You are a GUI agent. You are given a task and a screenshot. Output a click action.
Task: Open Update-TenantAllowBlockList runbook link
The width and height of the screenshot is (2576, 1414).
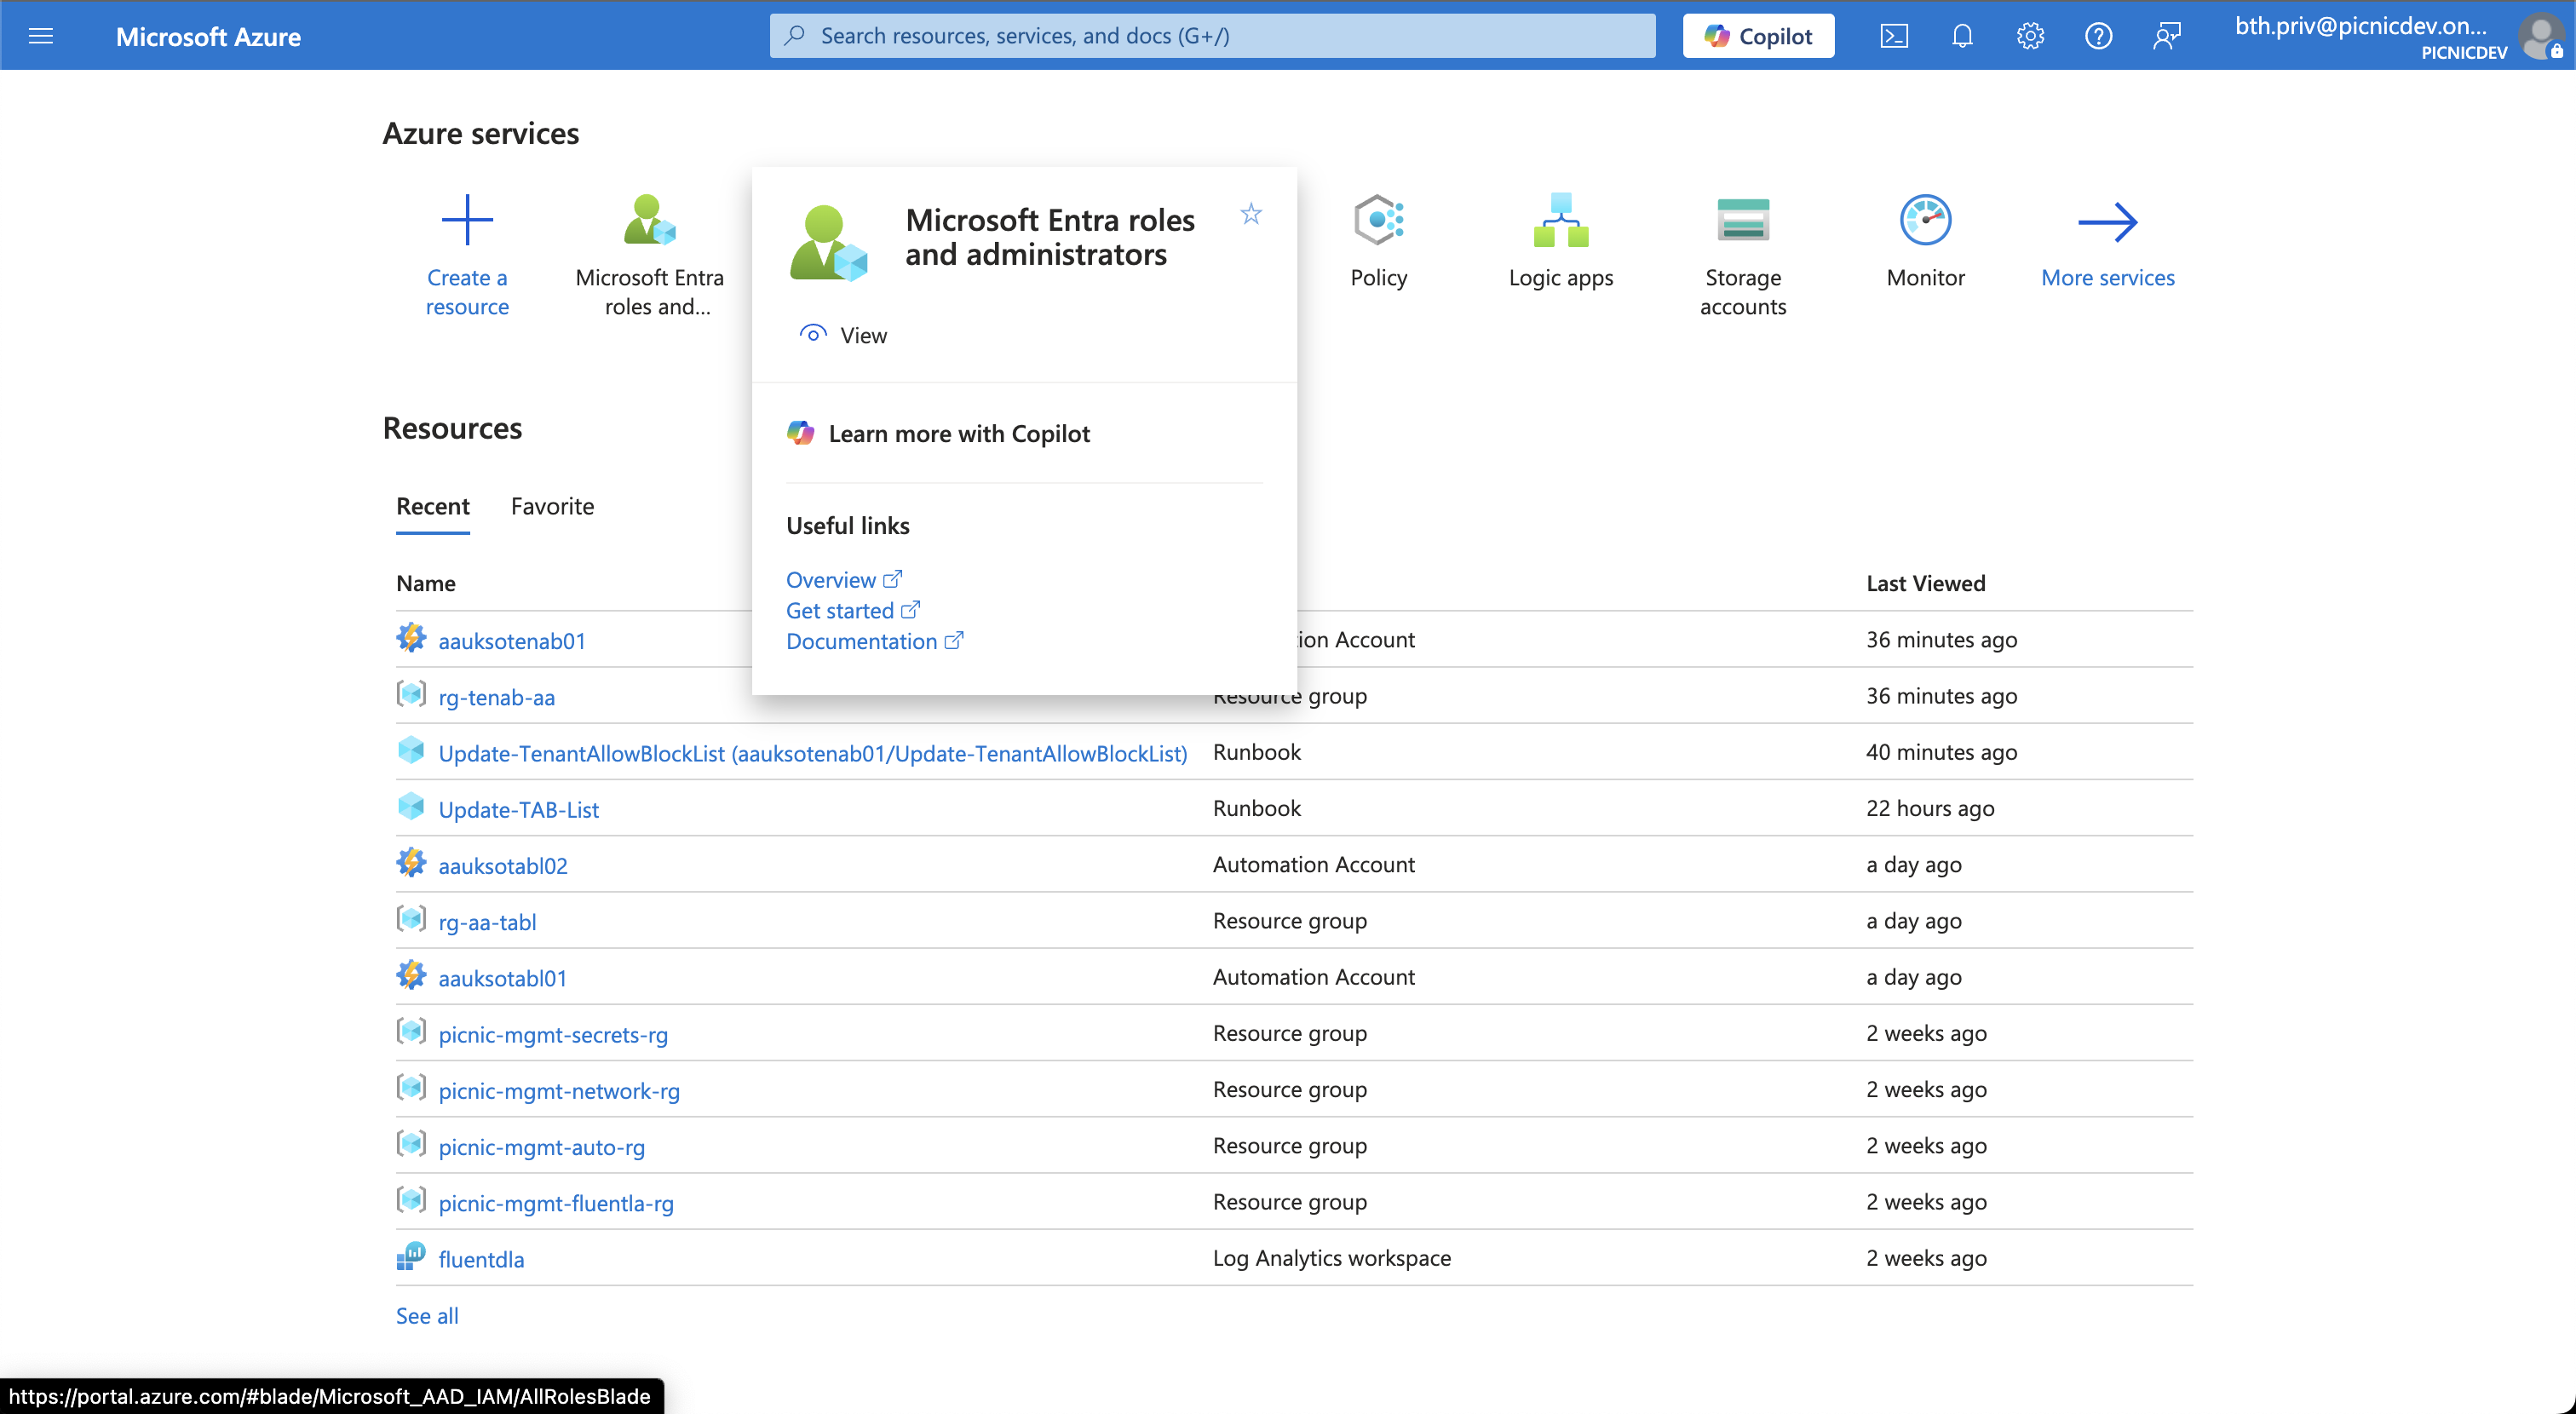click(x=813, y=753)
